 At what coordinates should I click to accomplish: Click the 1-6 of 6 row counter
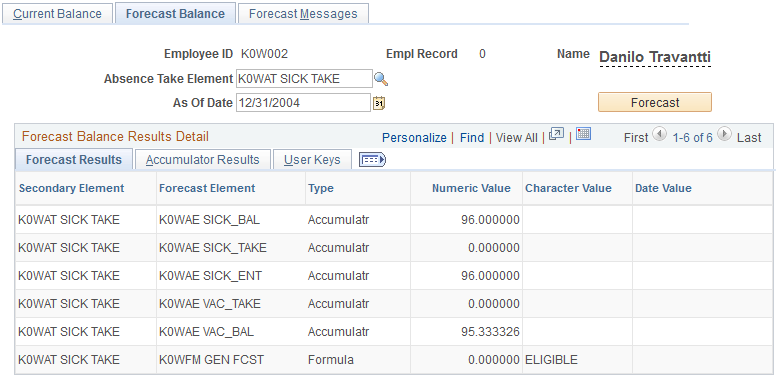692,138
